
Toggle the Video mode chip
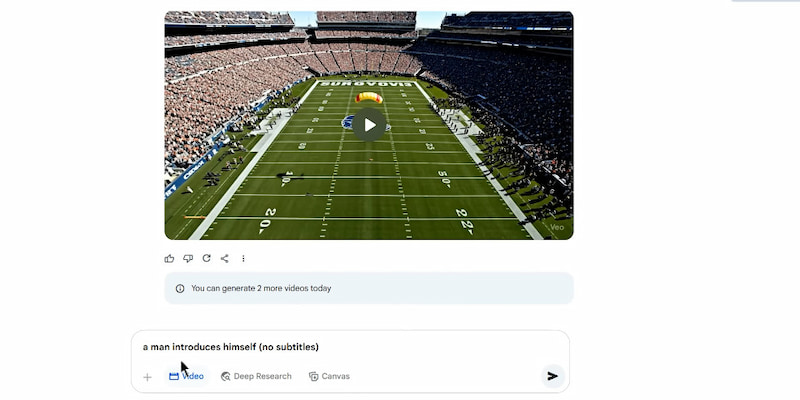coord(186,376)
